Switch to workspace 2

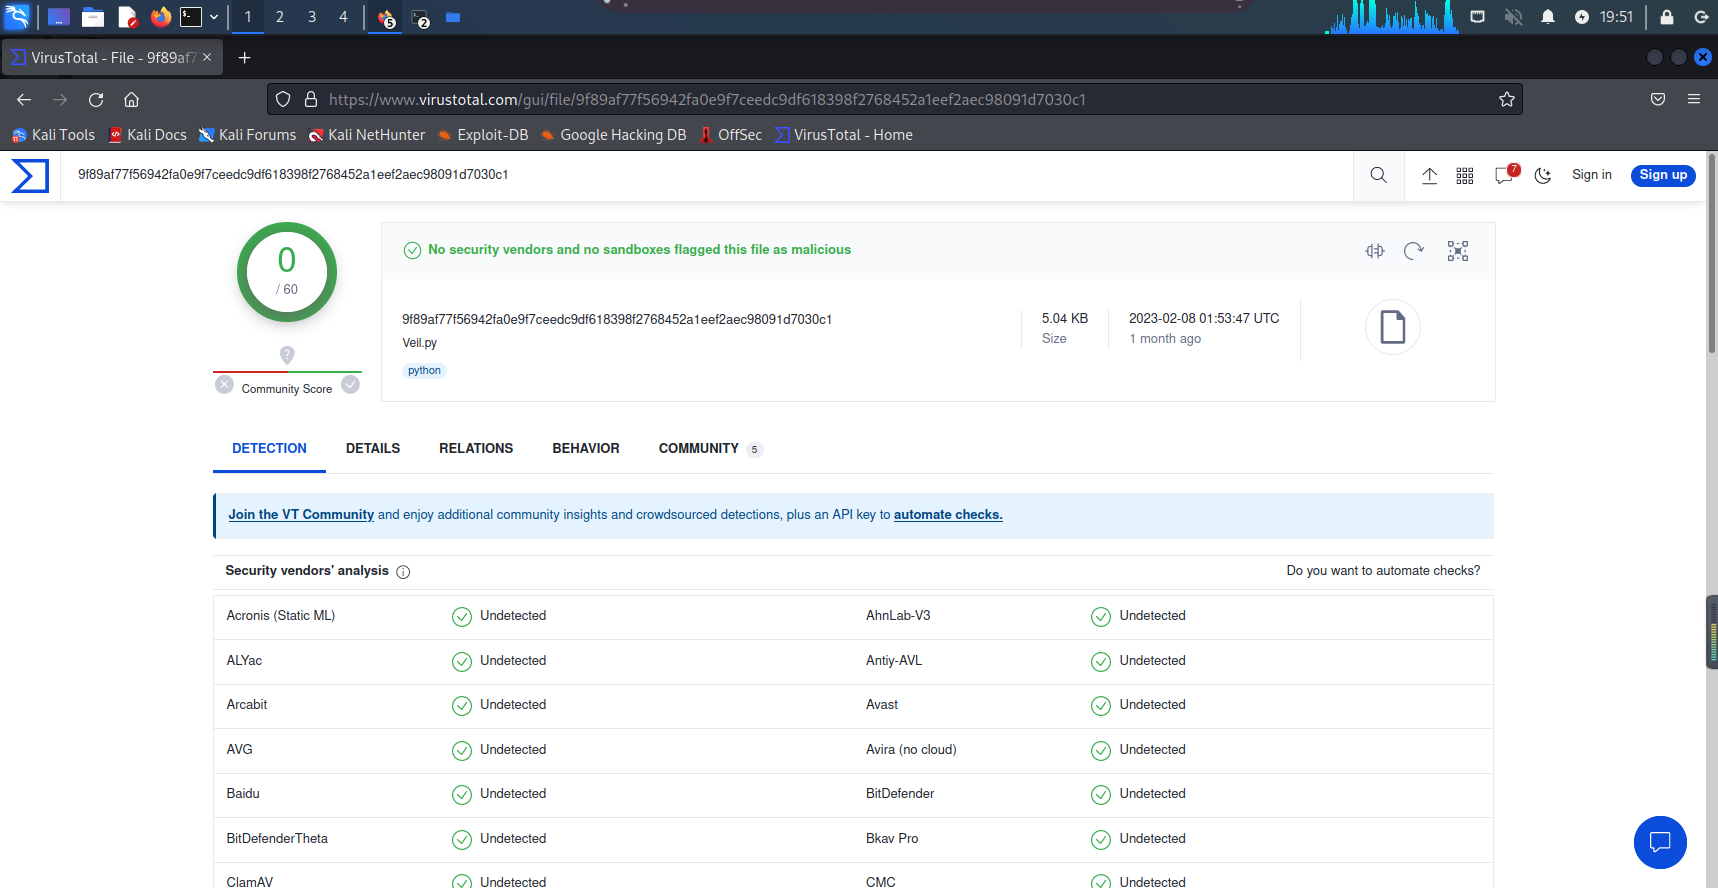click(280, 17)
